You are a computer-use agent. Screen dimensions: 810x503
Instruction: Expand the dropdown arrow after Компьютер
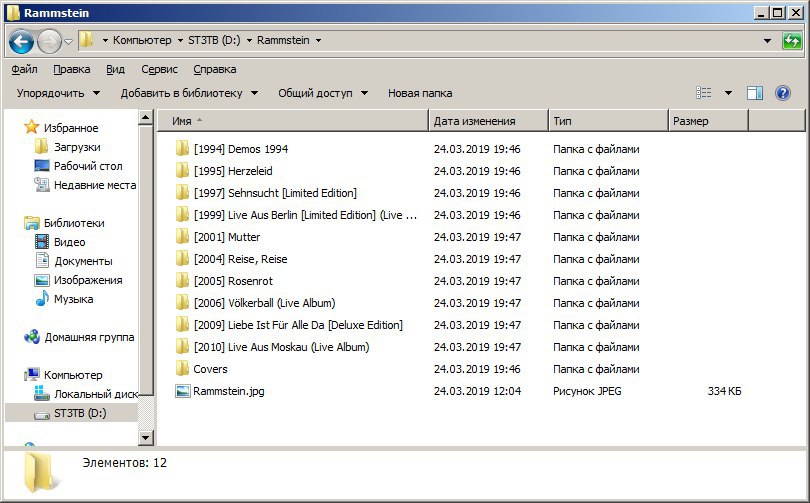[180, 40]
